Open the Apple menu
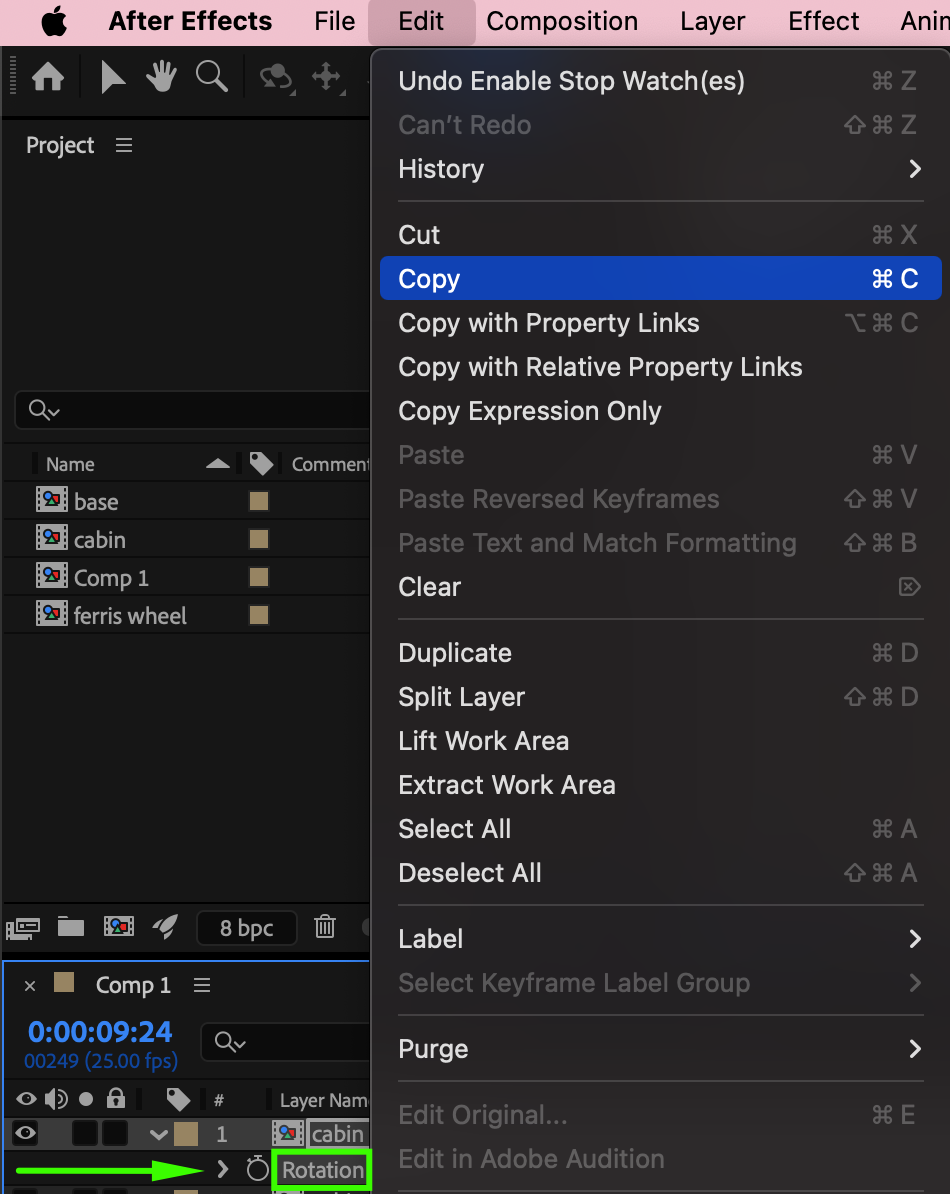 (x=54, y=21)
